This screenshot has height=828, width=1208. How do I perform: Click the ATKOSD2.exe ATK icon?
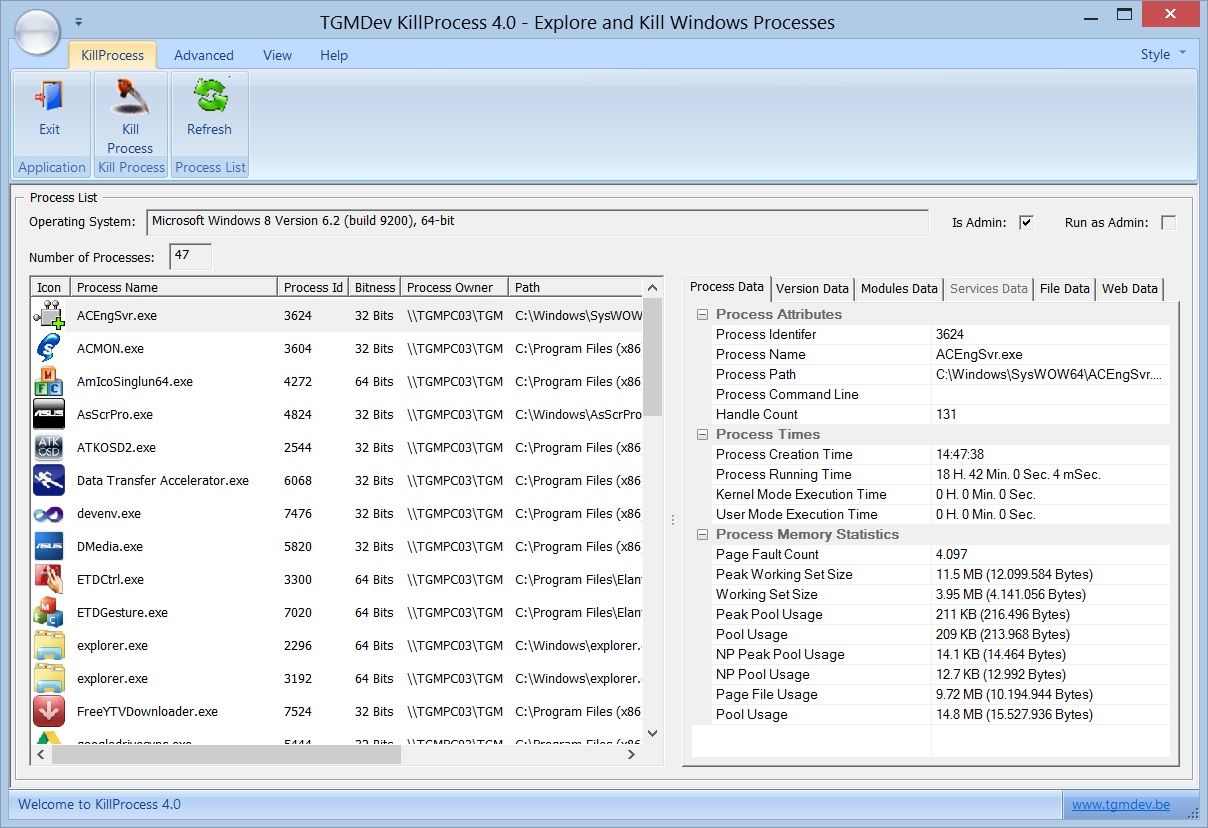tap(47, 447)
